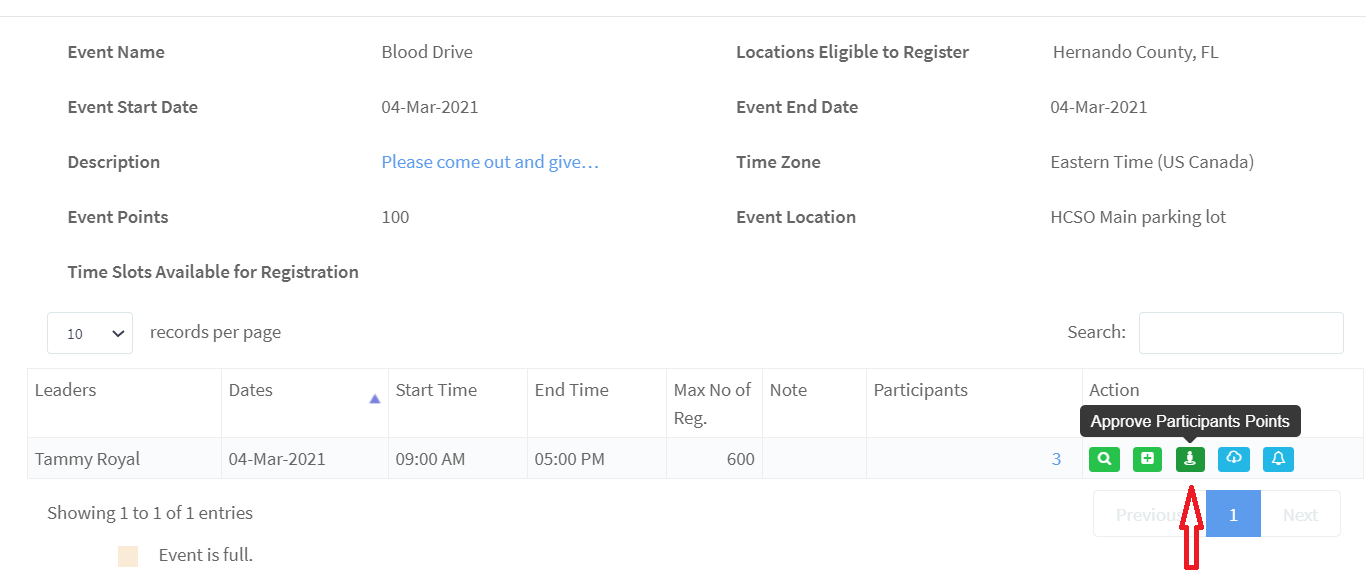Click the 'Hernando County, FL' location value
Screen dimensions: 1366x580
tap(1136, 52)
